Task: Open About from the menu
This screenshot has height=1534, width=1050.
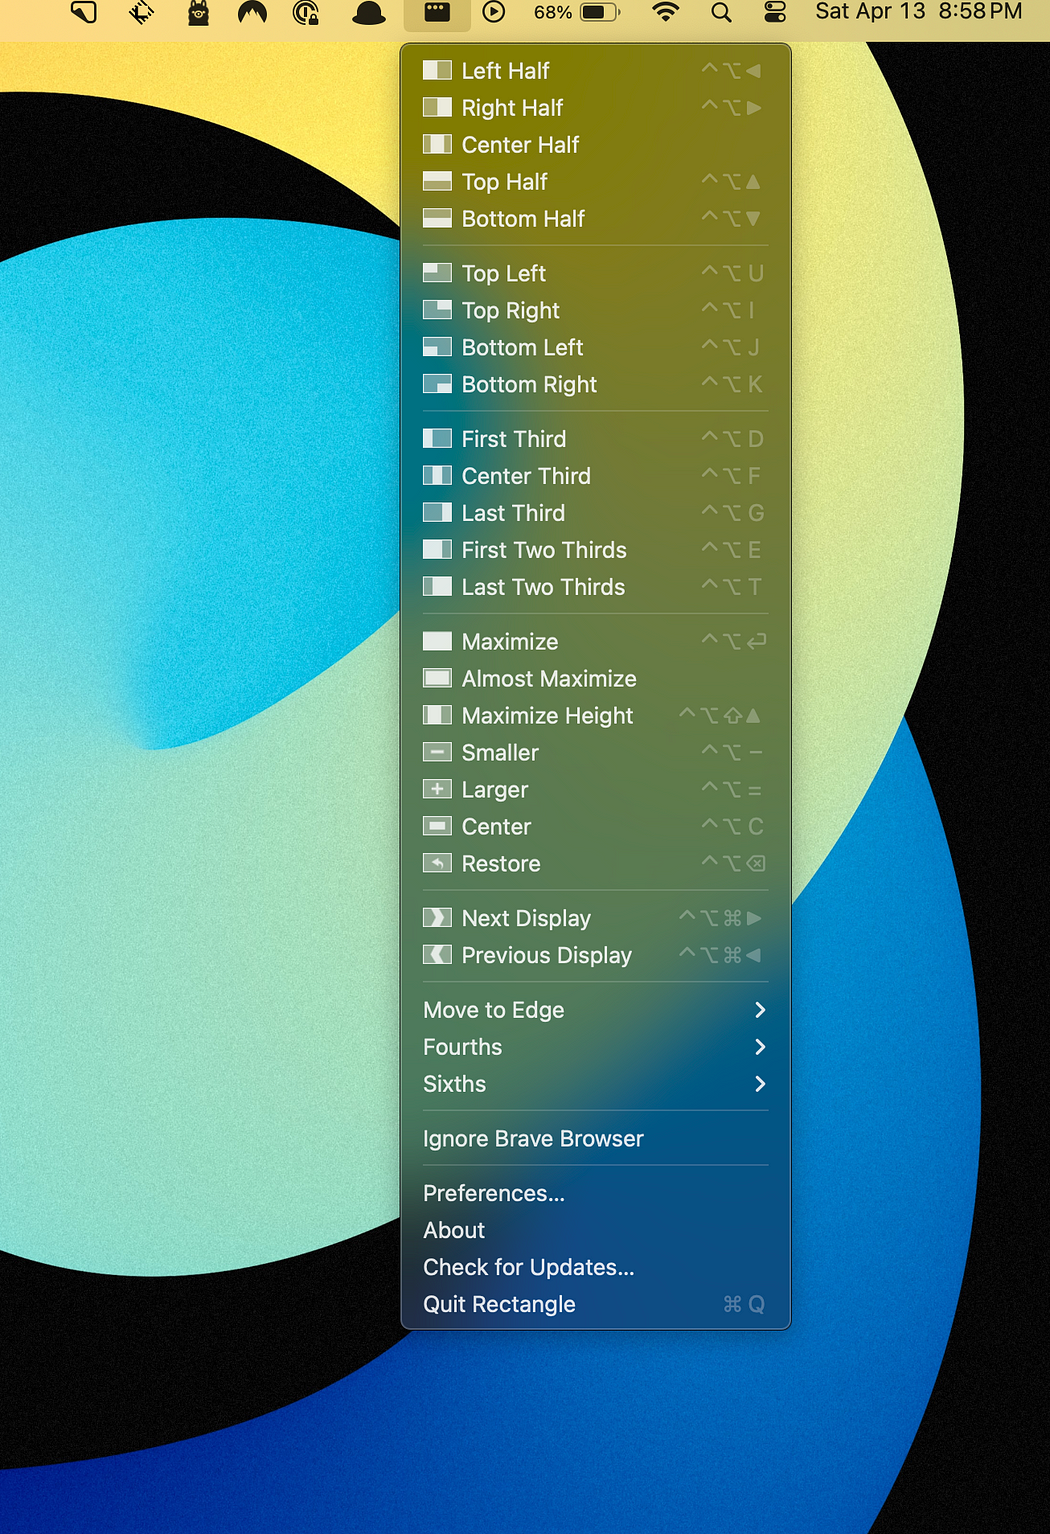Action: [596, 1230]
